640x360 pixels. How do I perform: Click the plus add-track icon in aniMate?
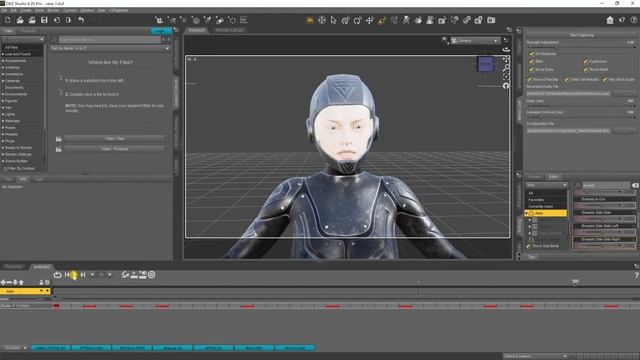click(x=3, y=282)
